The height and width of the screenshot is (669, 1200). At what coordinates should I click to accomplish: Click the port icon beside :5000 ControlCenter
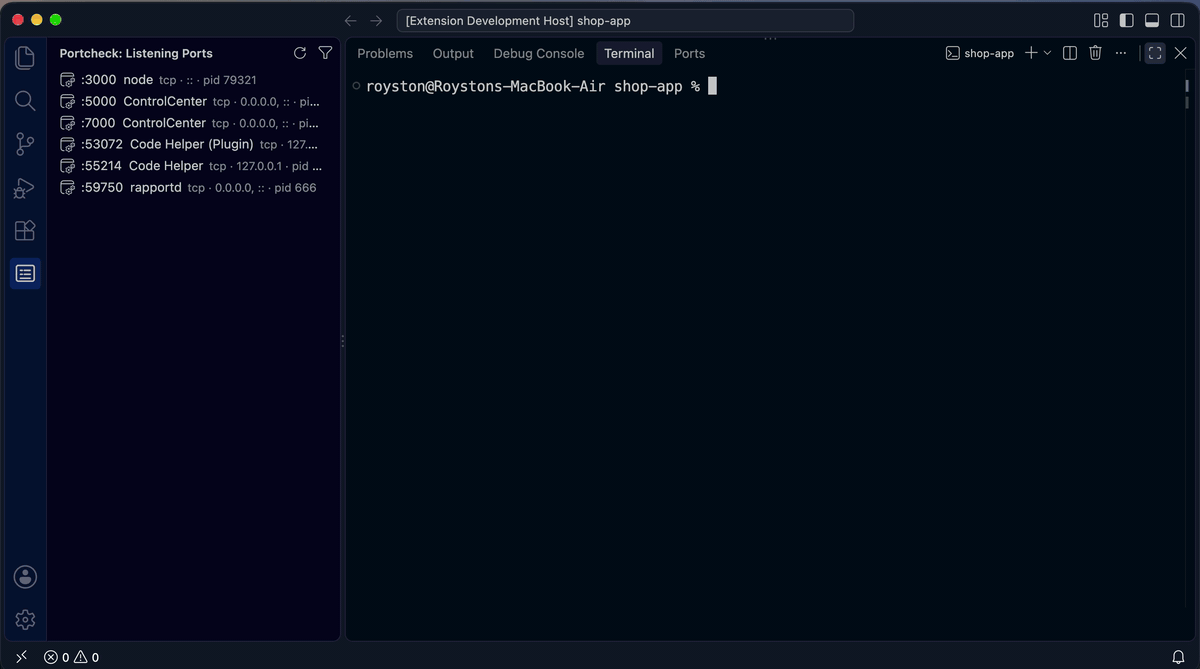coord(68,101)
